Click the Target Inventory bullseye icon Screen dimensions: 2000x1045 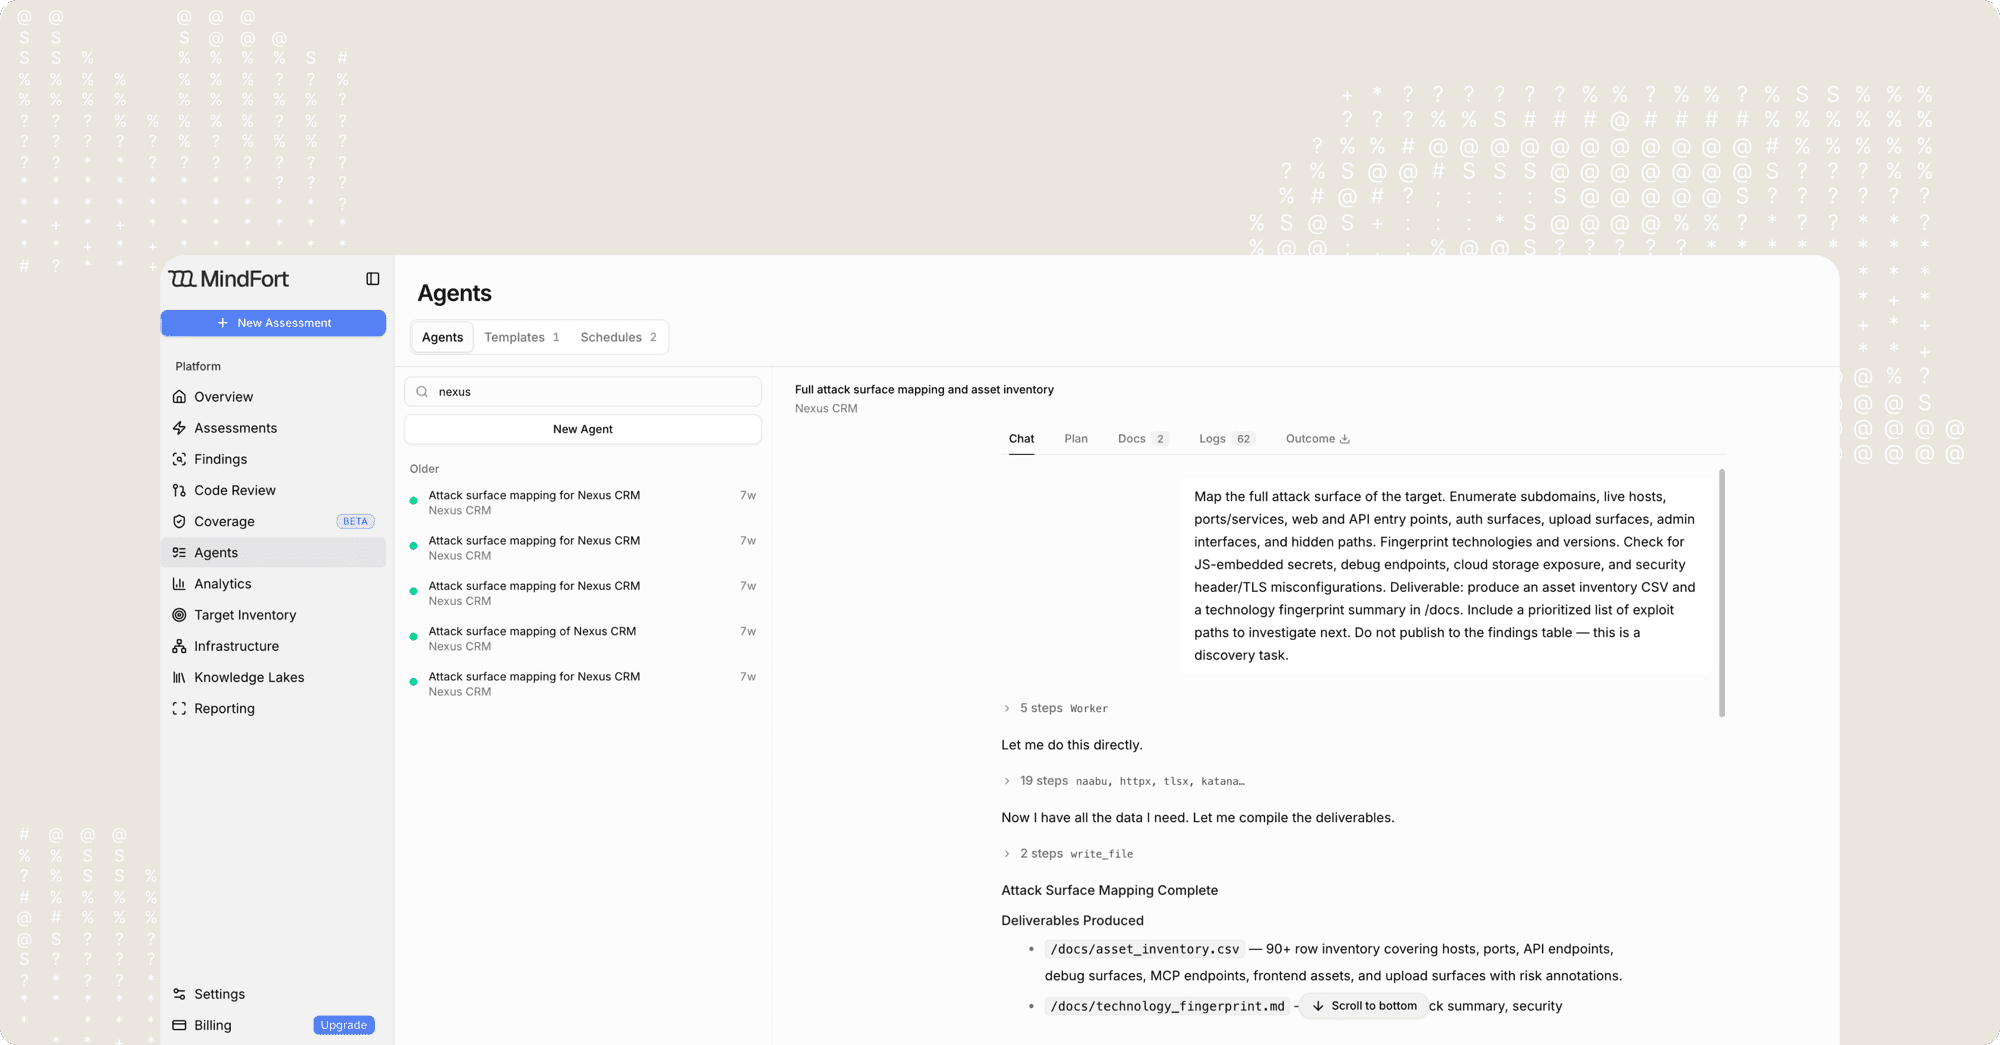(179, 615)
